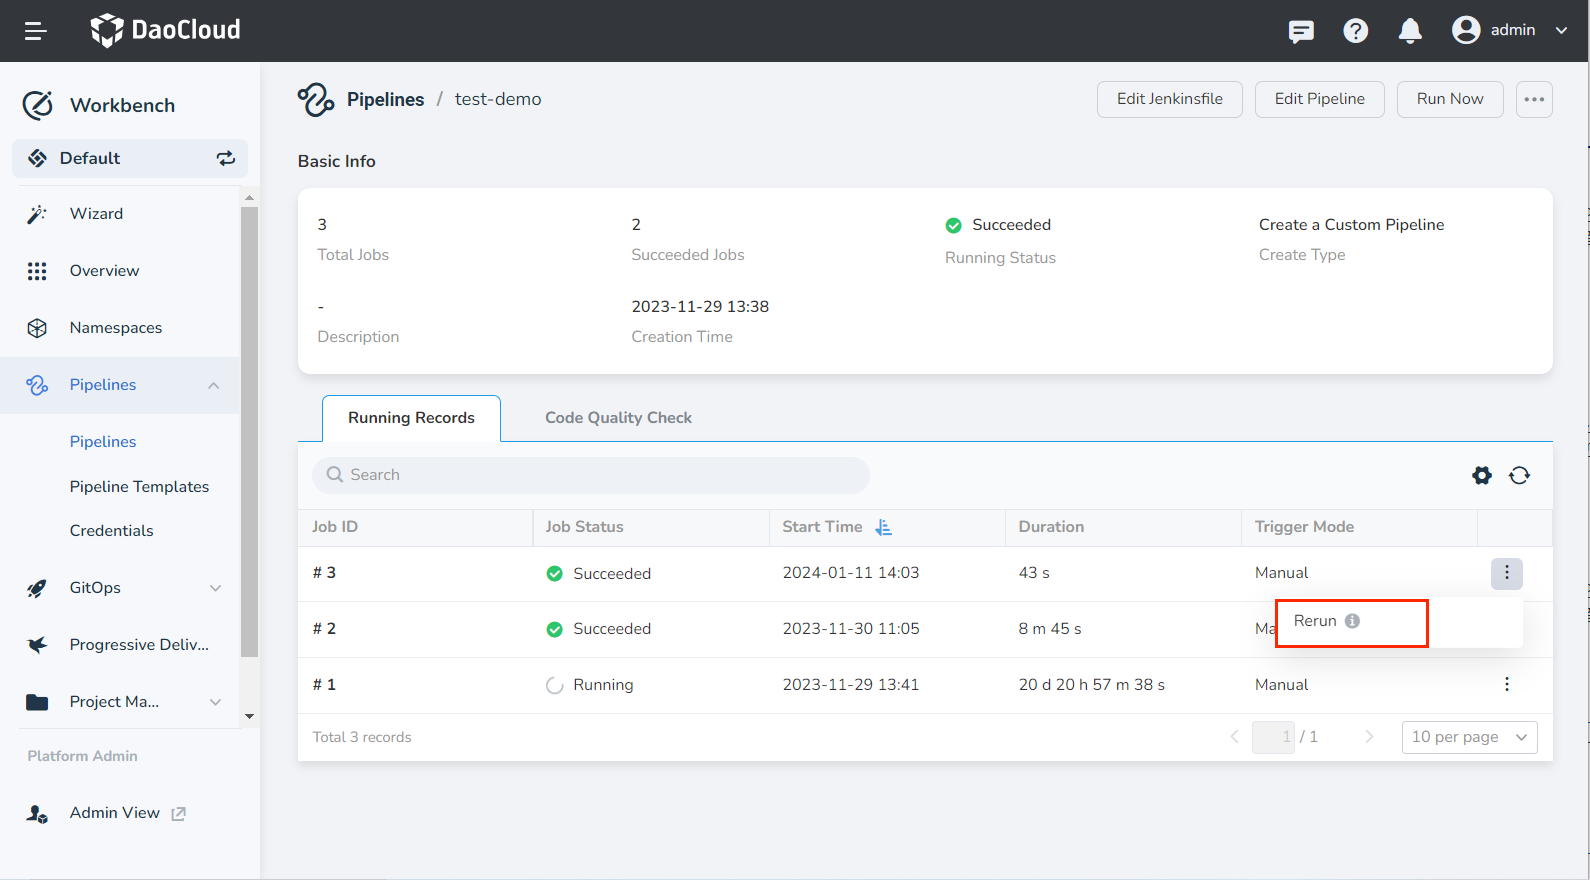Open the help question mark icon
The image size is (1590, 880).
click(x=1355, y=31)
